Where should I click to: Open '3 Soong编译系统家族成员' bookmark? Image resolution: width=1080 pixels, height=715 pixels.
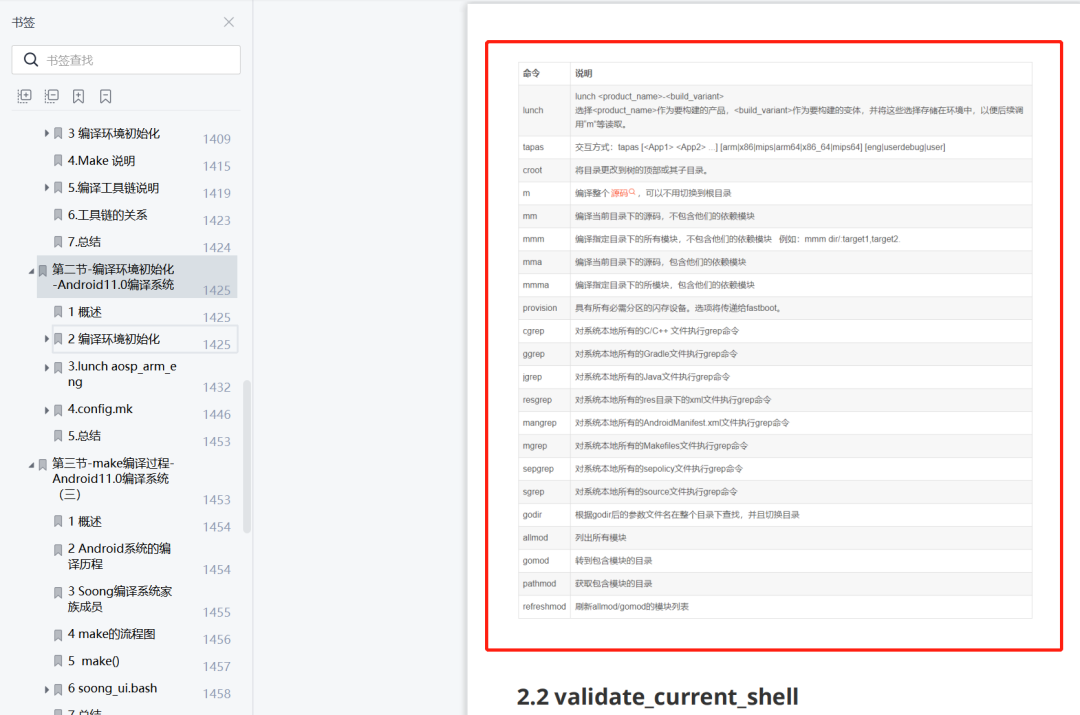(x=120, y=599)
